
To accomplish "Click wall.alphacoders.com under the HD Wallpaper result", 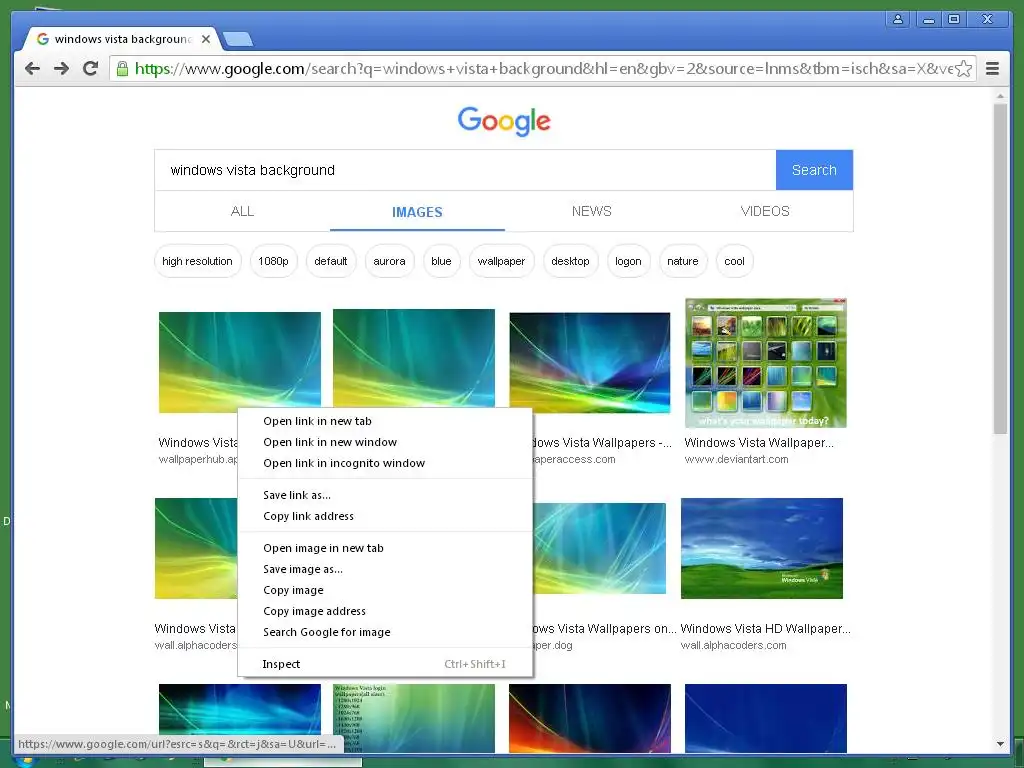I will click(733, 645).
